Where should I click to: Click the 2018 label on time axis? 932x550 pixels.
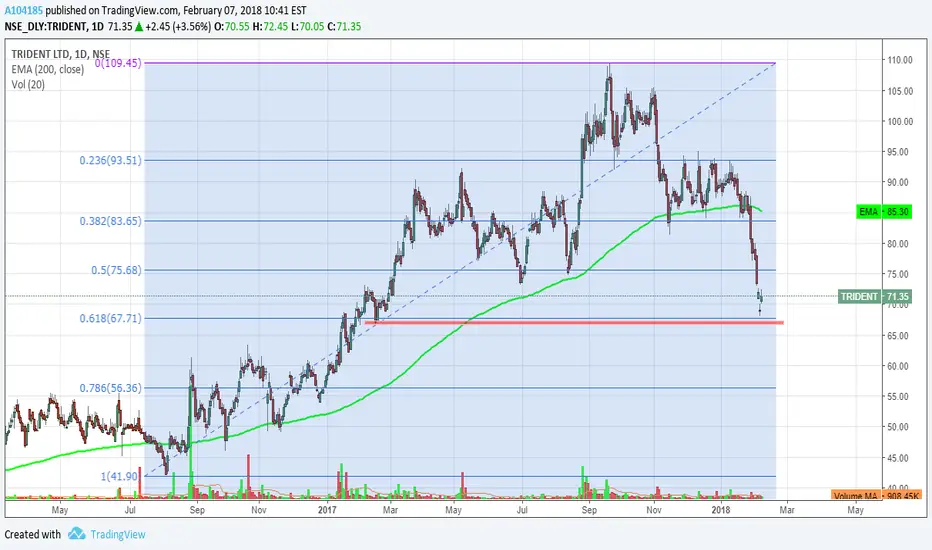[721, 510]
